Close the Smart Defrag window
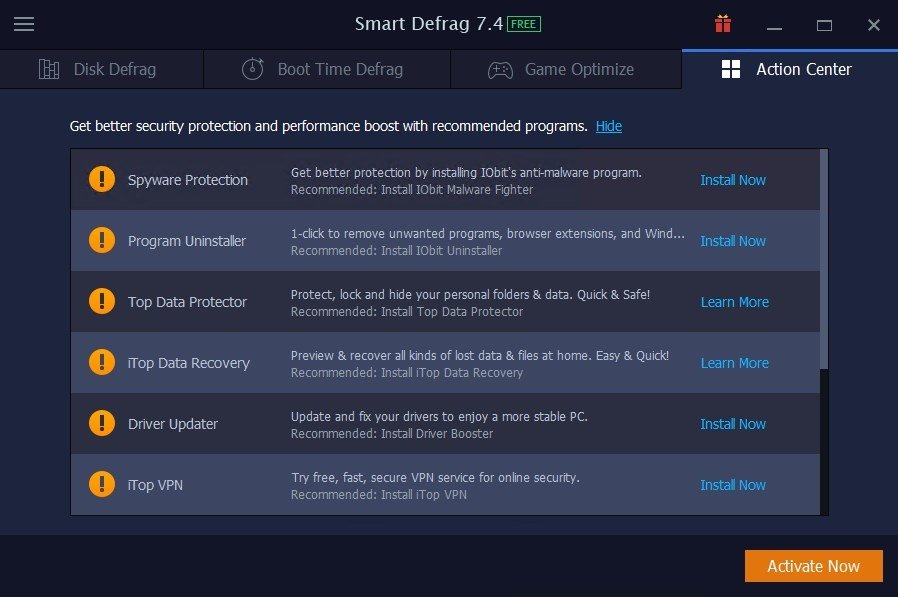Viewport: 898px width, 597px height. (x=873, y=25)
